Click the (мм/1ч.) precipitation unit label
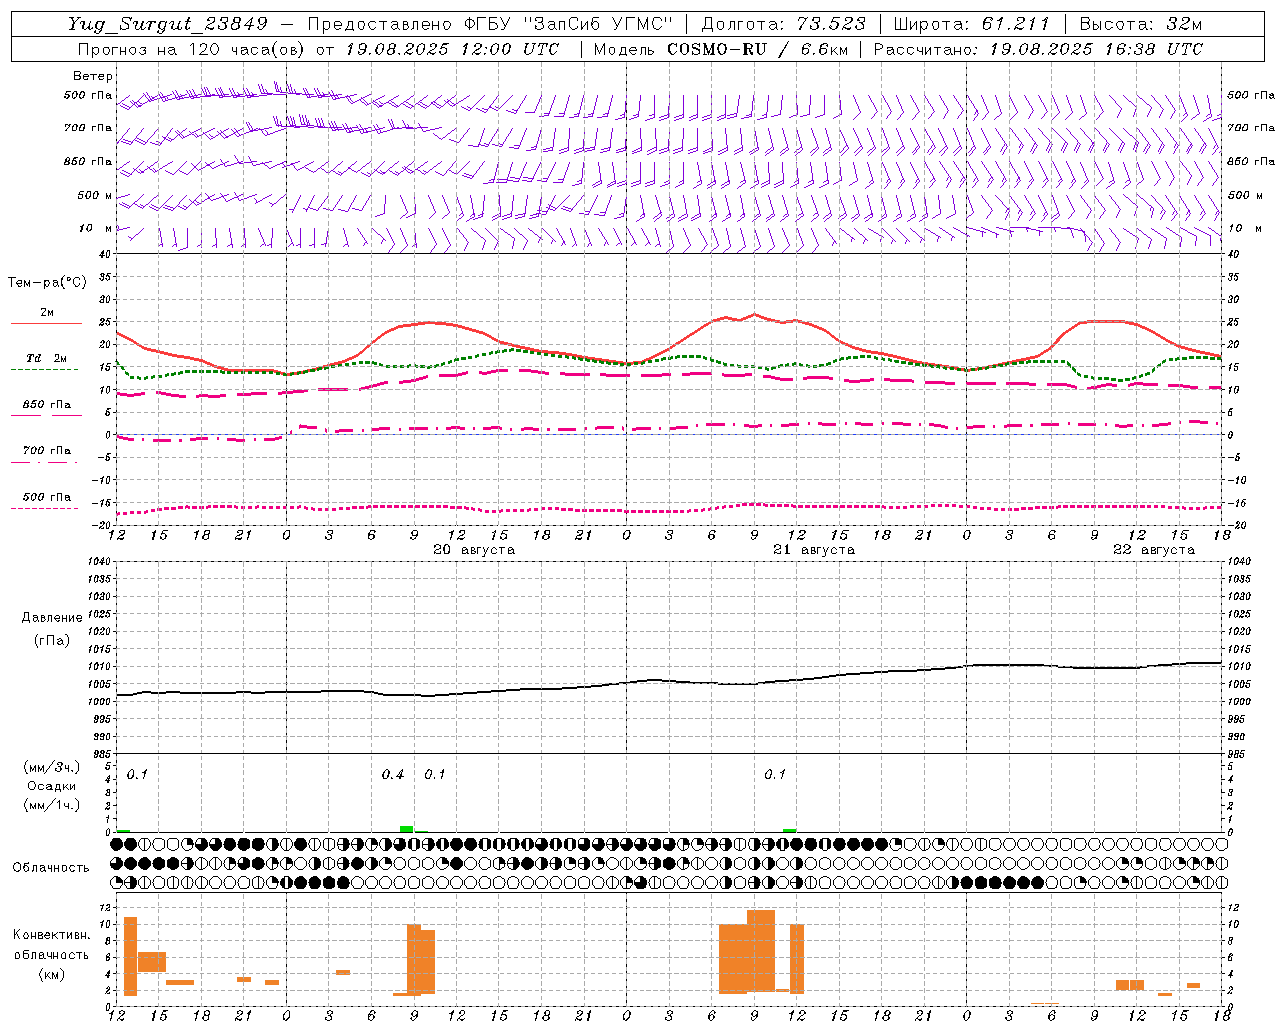1280x1024 pixels. 52,805
